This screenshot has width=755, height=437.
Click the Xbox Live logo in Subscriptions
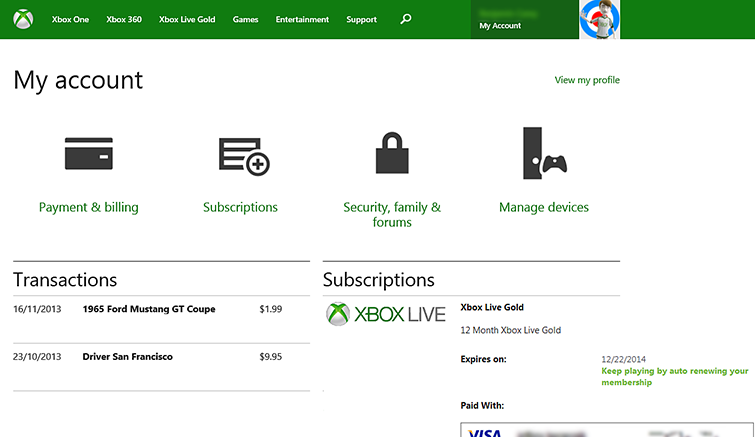386,314
